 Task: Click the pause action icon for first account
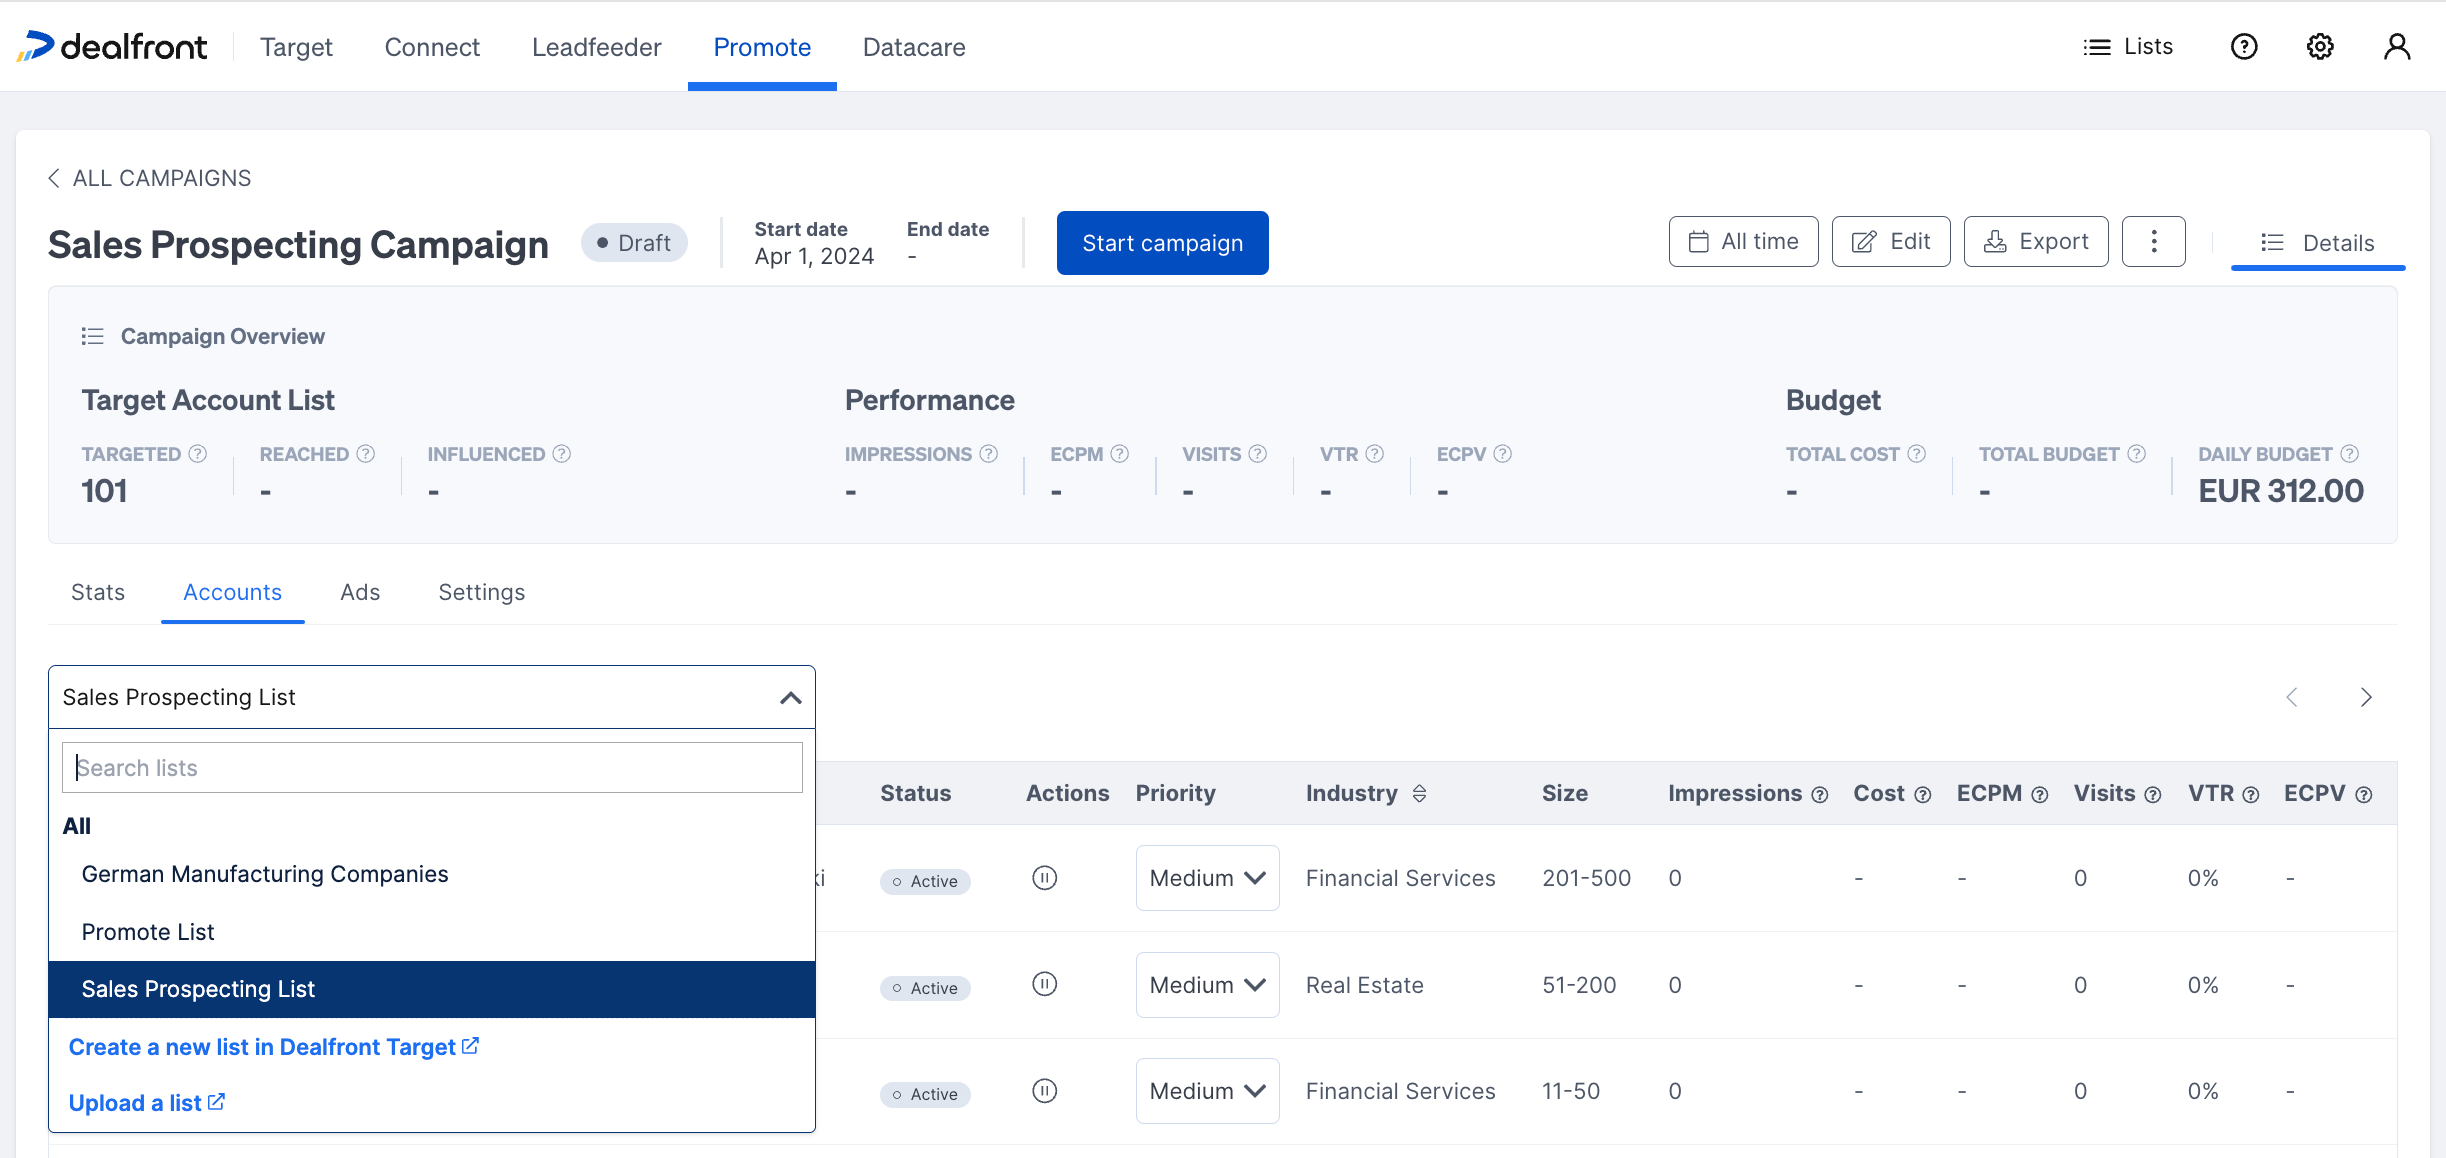coord(1045,879)
